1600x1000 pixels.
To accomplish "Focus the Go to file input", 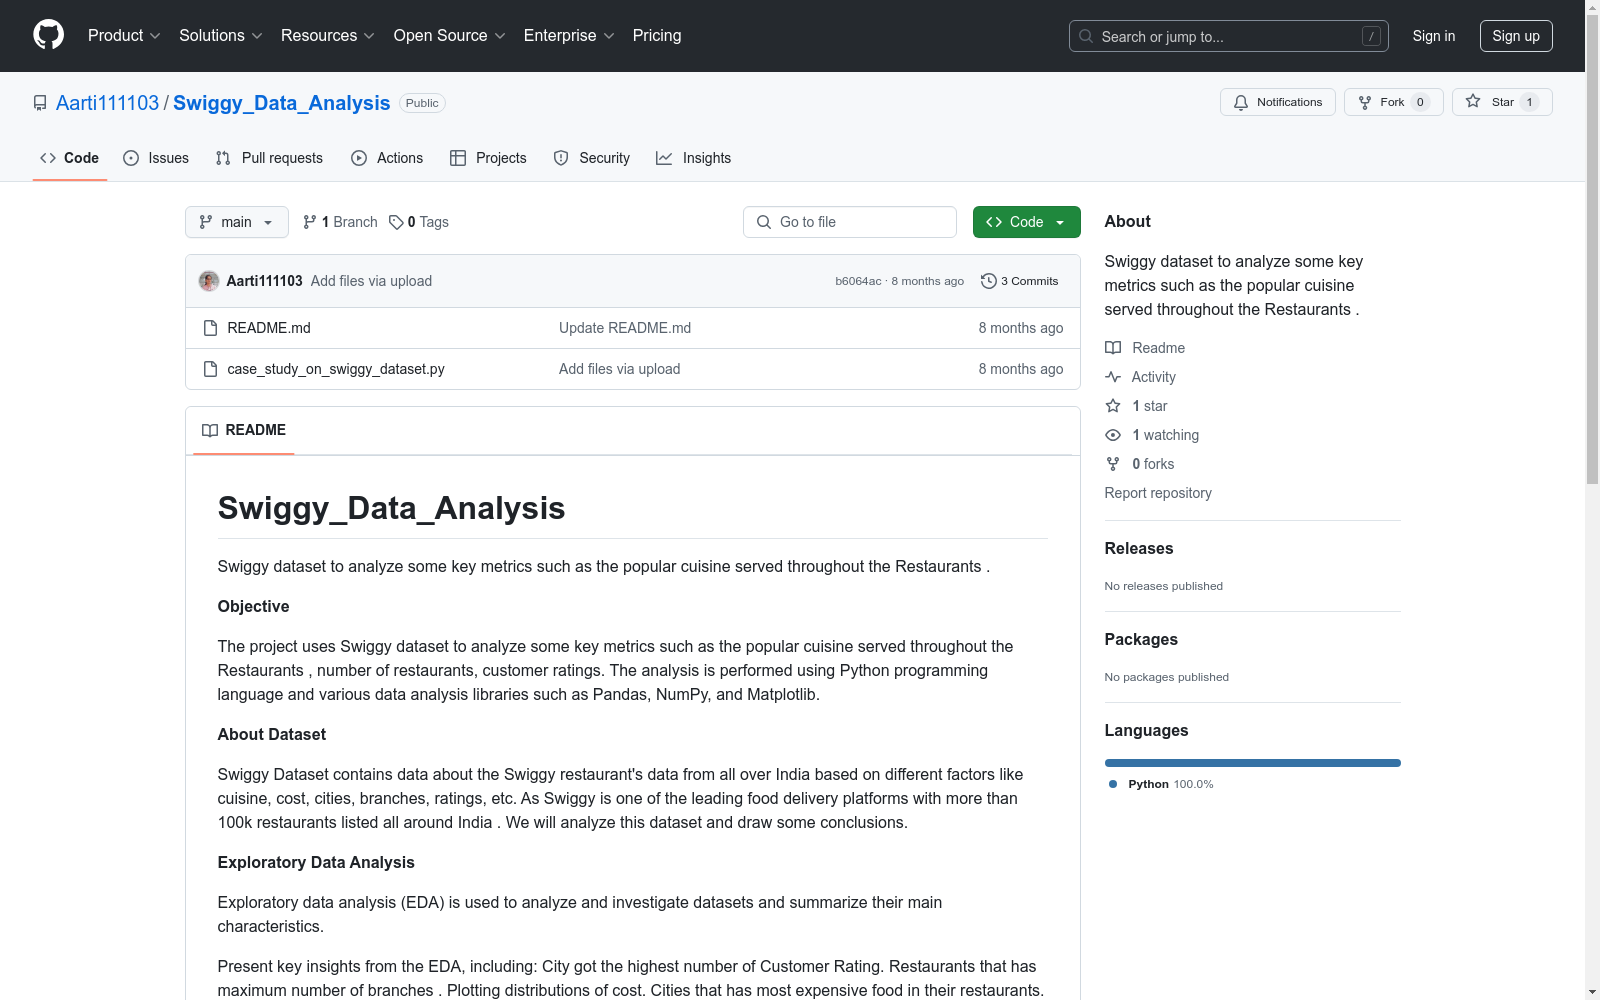I will click(x=850, y=222).
